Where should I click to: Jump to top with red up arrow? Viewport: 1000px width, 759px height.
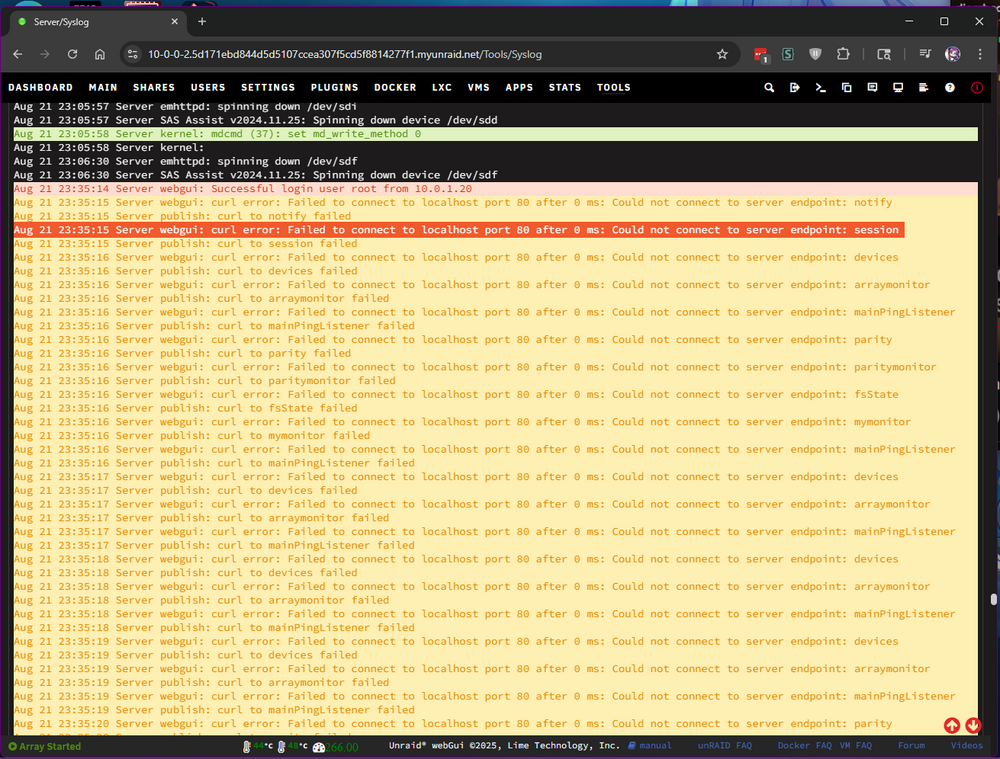pyautogui.click(x=952, y=725)
